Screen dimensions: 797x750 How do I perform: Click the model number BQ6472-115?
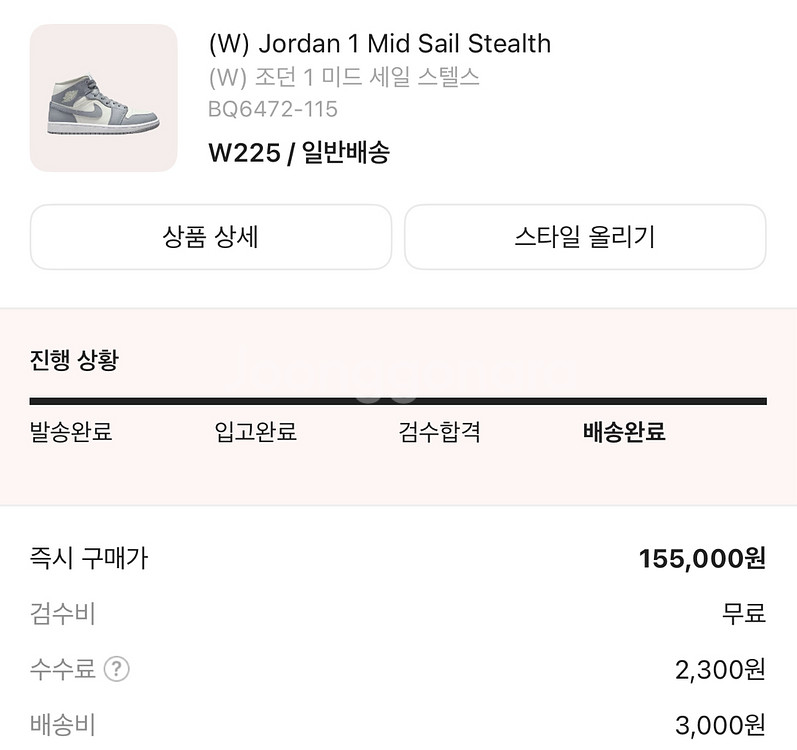(x=272, y=110)
